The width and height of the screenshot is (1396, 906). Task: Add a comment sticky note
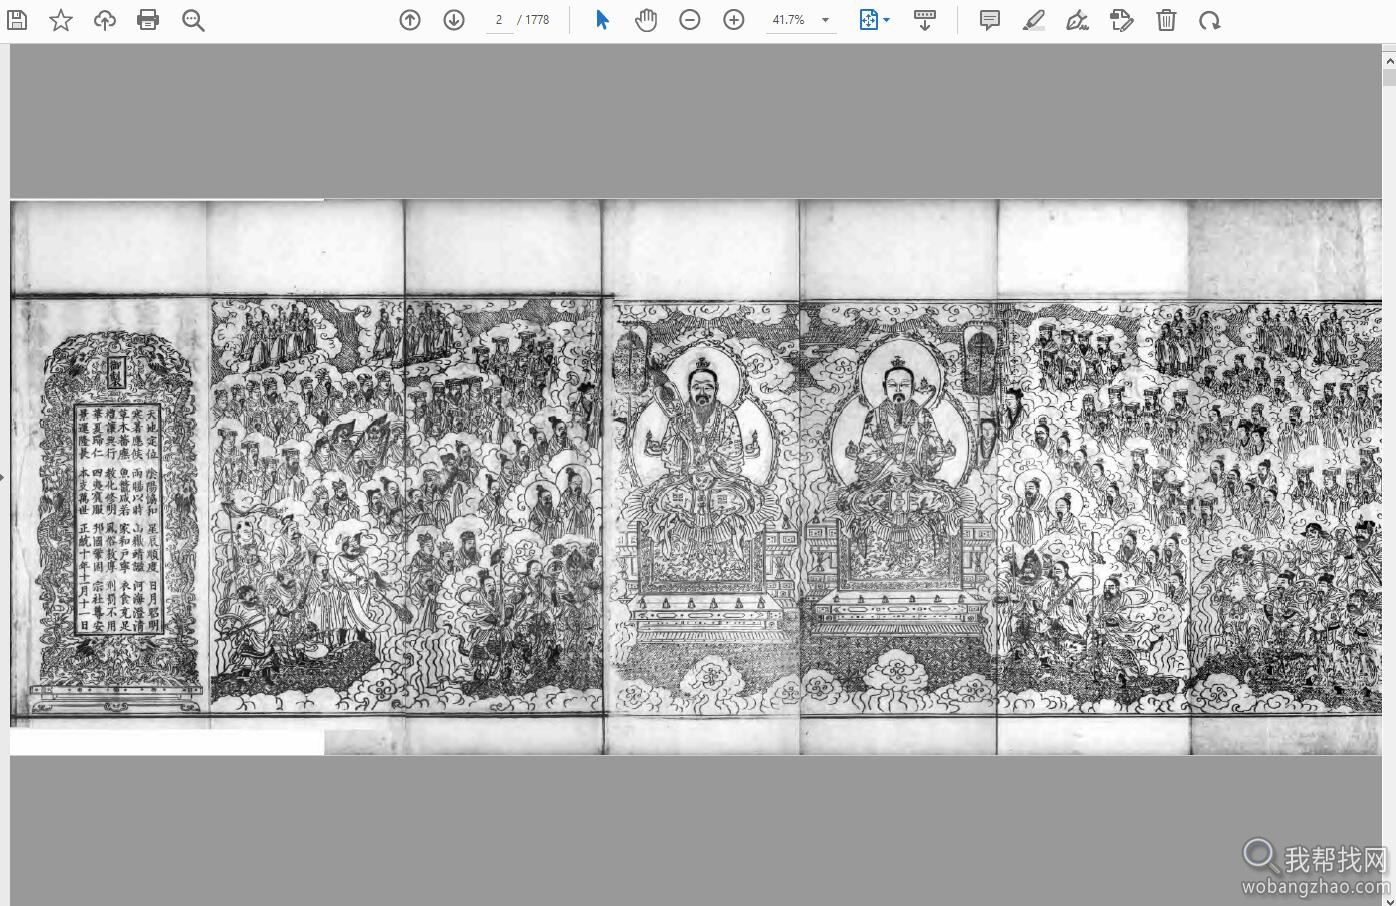coord(990,20)
